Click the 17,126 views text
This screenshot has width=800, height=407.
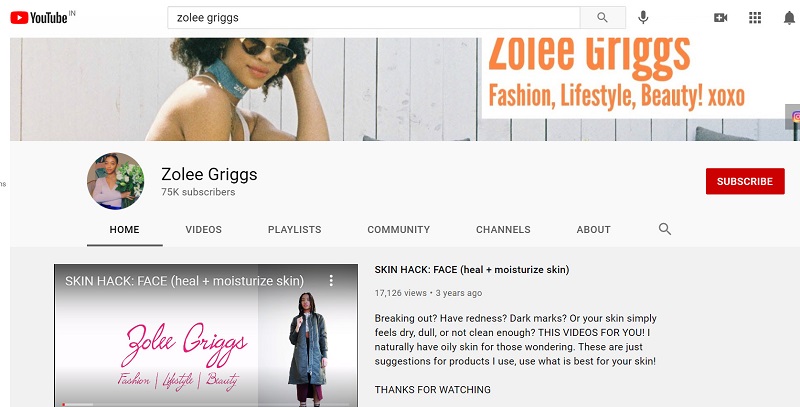(401, 293)
